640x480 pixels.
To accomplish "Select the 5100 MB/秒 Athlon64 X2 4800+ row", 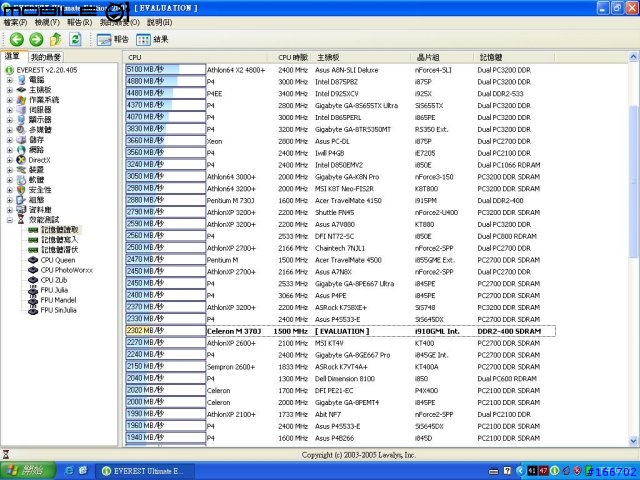I will [340, 70].
